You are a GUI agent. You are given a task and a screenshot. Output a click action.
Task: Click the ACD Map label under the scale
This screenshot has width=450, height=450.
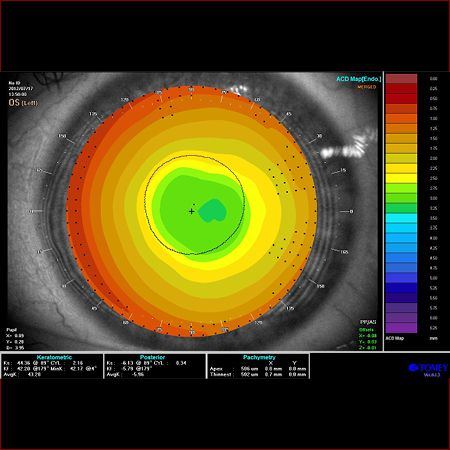395,338
